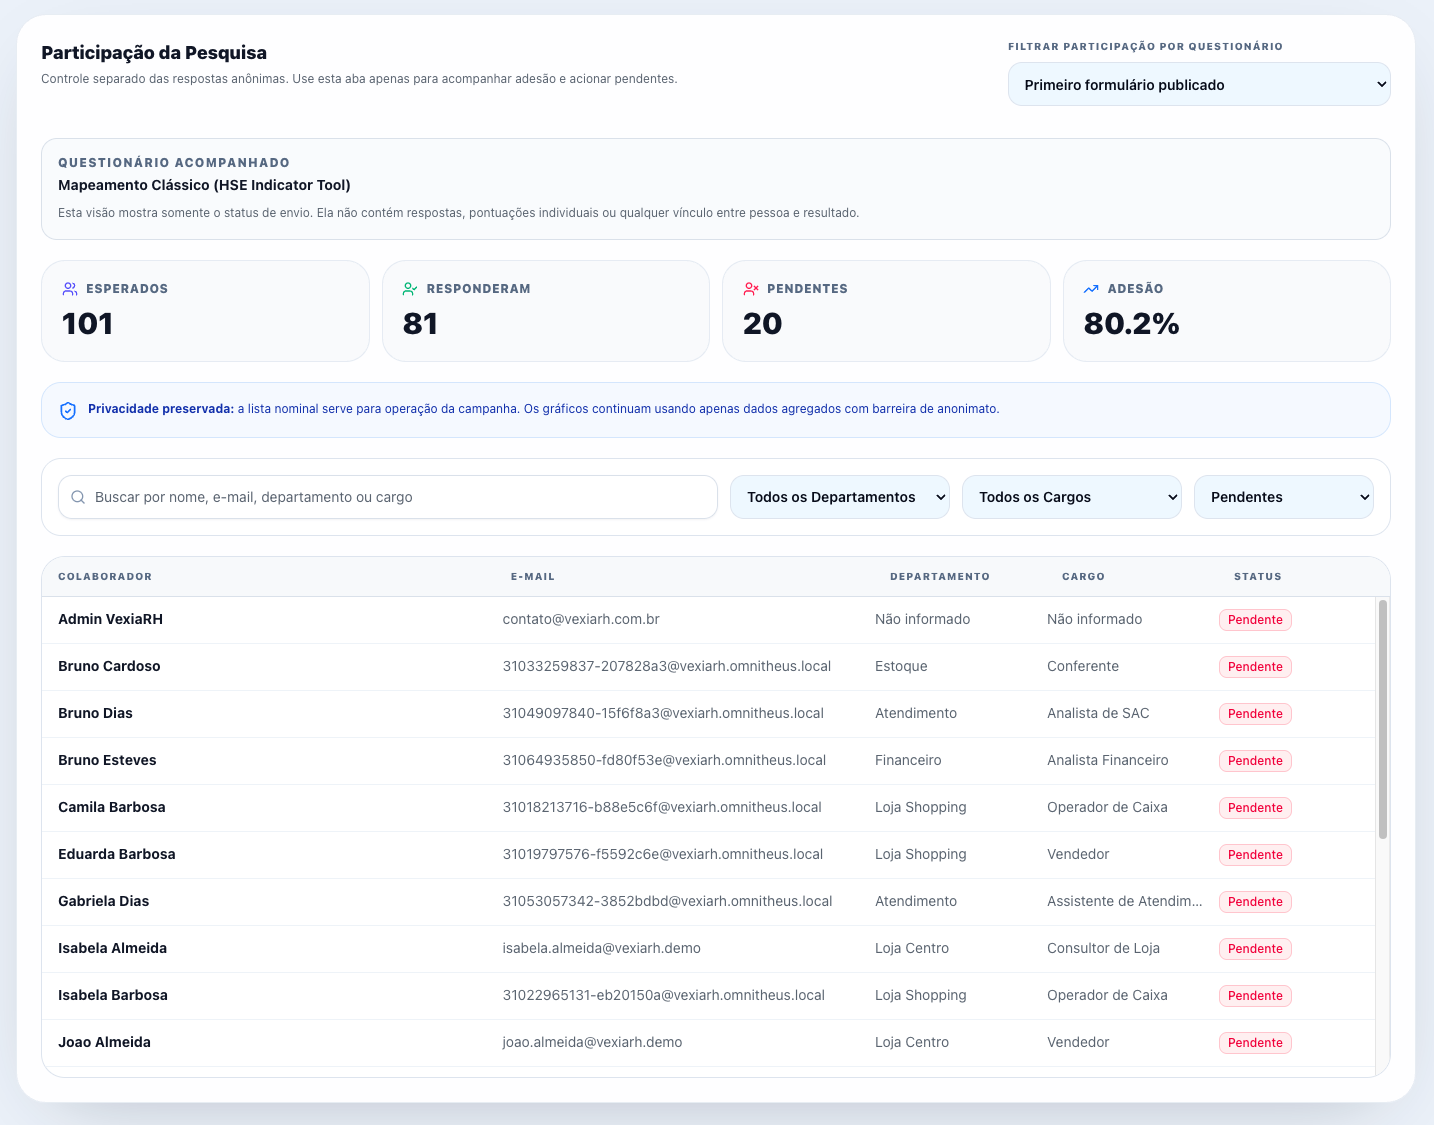Click the Mapeamento Clássico questionnaire title
Viewport: 1434px width, 1125px height.
coord(204,185)
